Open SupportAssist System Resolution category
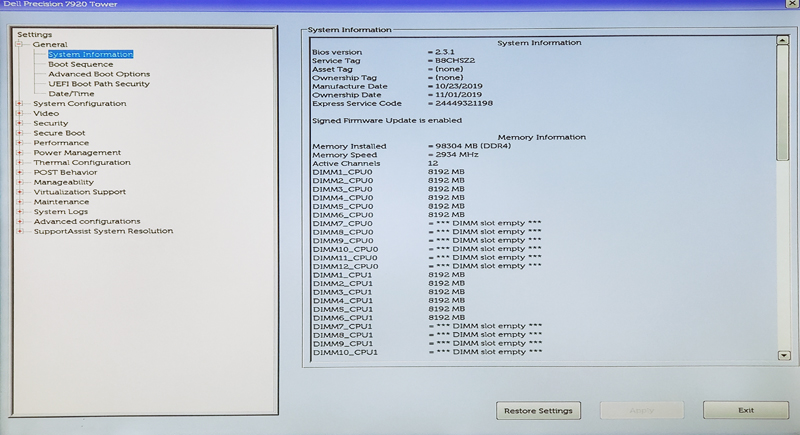 click(102, 231)
